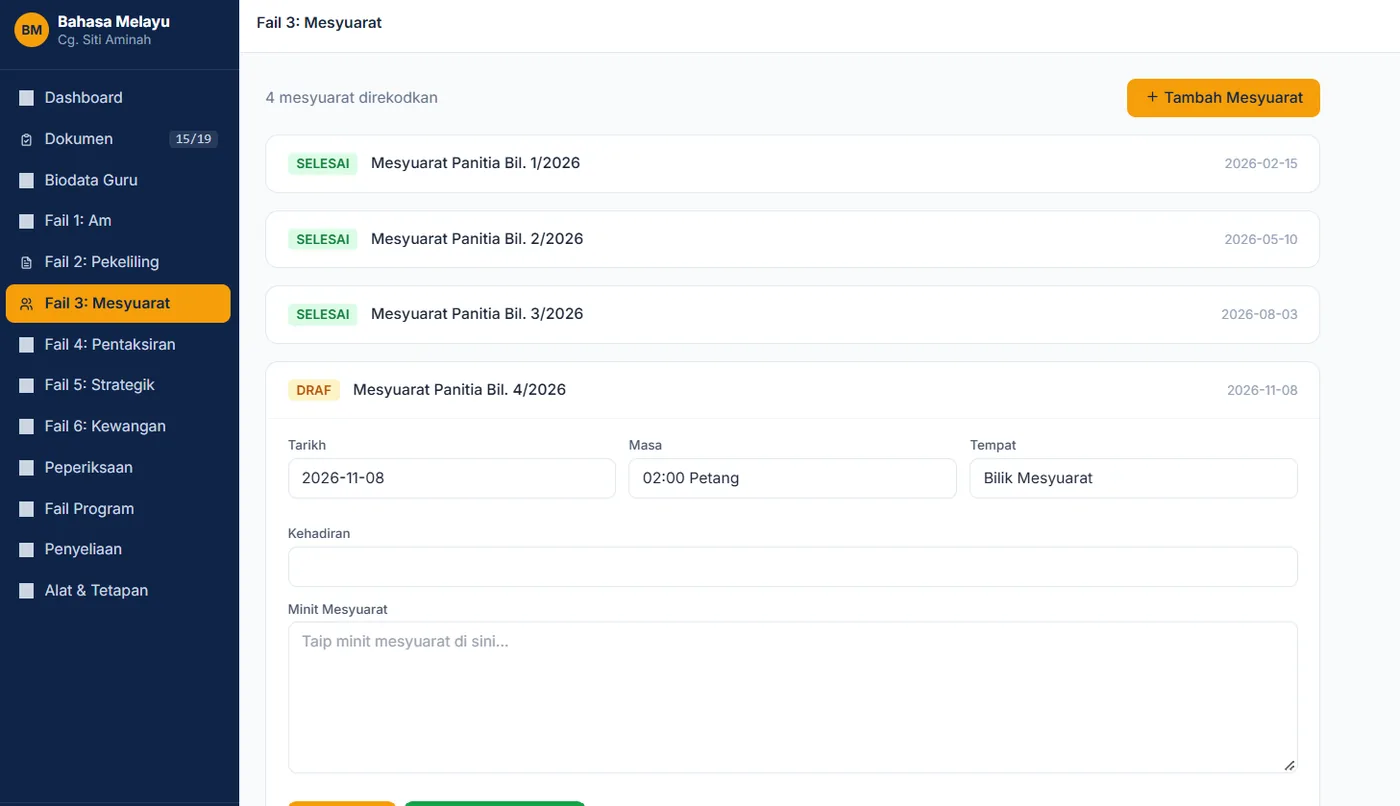The height and width of the screenshot is (806, 1400).
Task: Click the "Tarikh" label
Action: (x=307, y=445)
